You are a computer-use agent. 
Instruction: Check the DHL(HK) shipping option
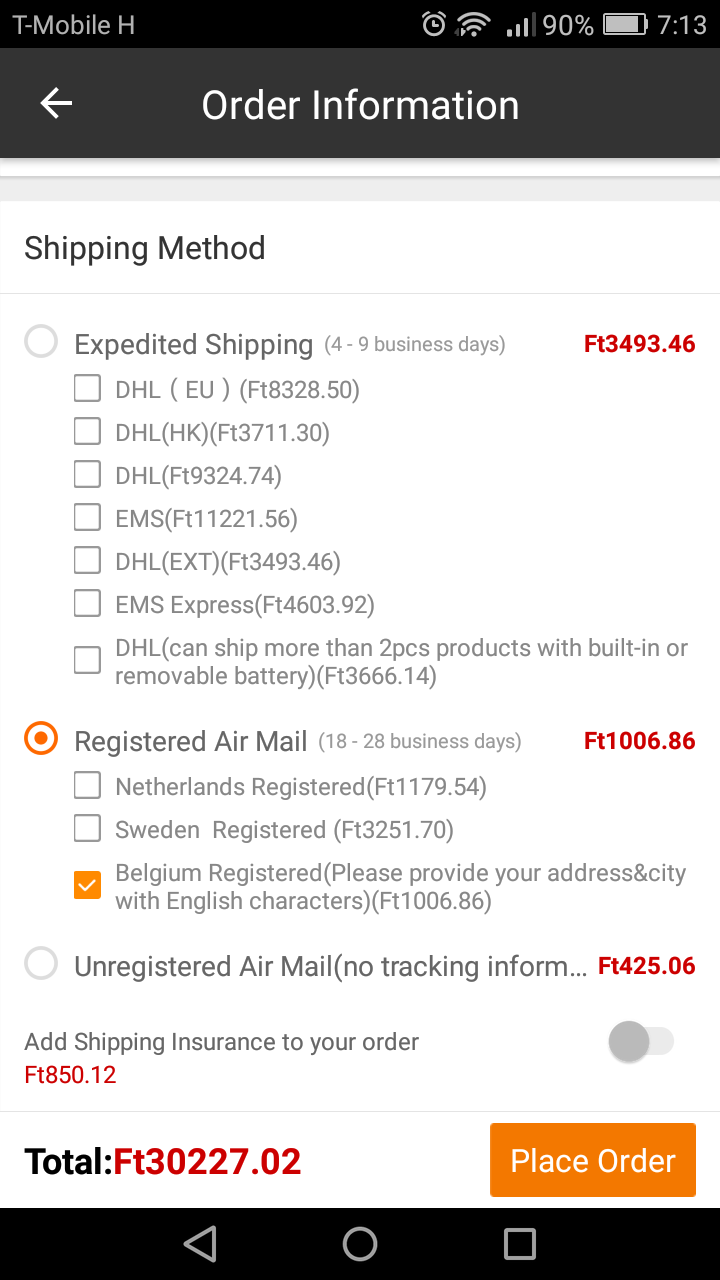coord(88,431)
